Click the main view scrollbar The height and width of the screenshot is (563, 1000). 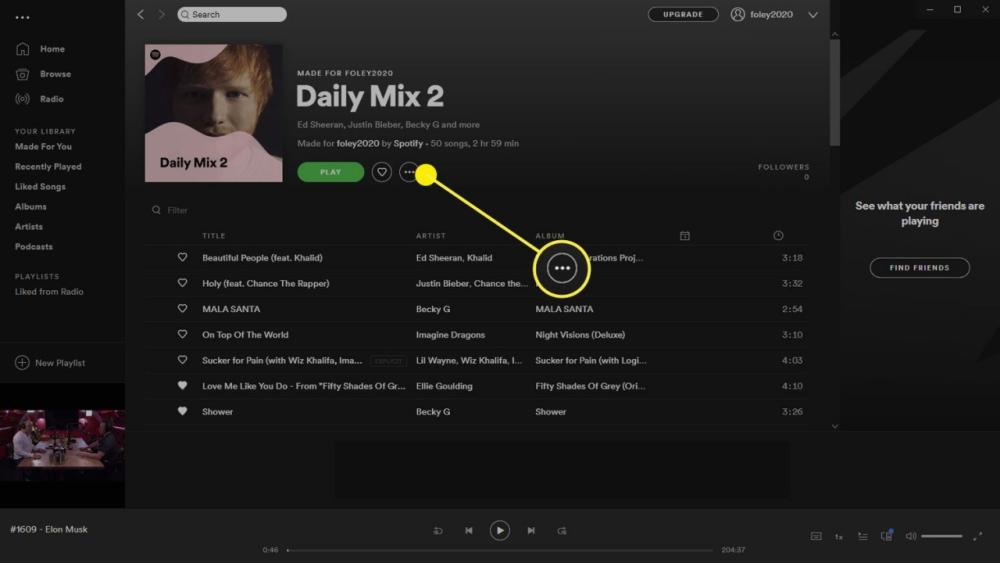tap(835, 92)
